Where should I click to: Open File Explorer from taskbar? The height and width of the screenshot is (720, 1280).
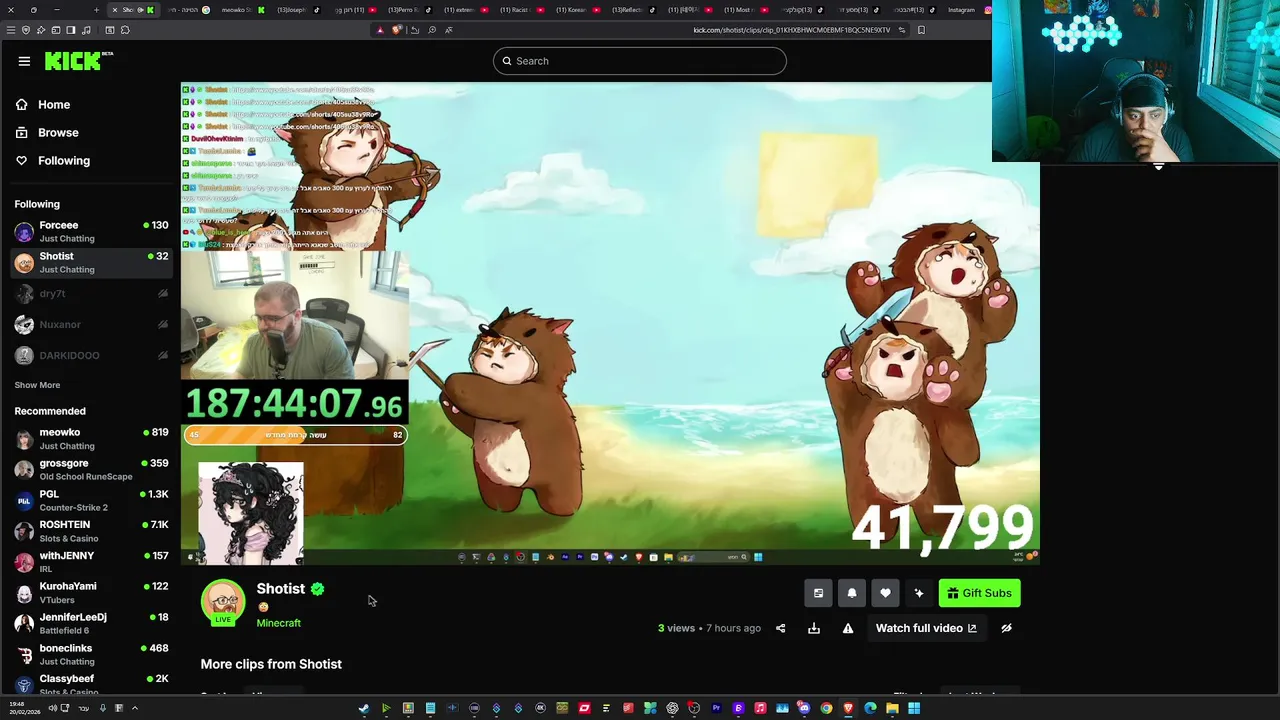[893, 708]
